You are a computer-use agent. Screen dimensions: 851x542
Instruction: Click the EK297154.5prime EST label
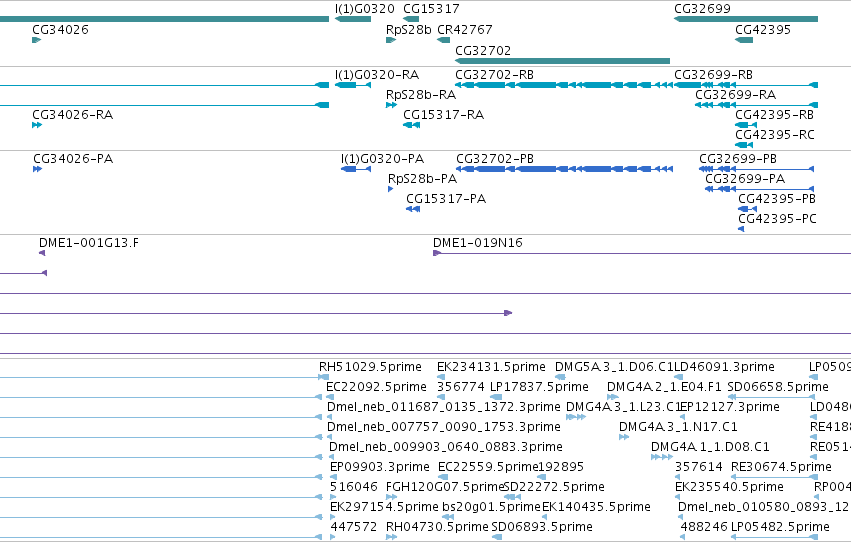[384, 507]
